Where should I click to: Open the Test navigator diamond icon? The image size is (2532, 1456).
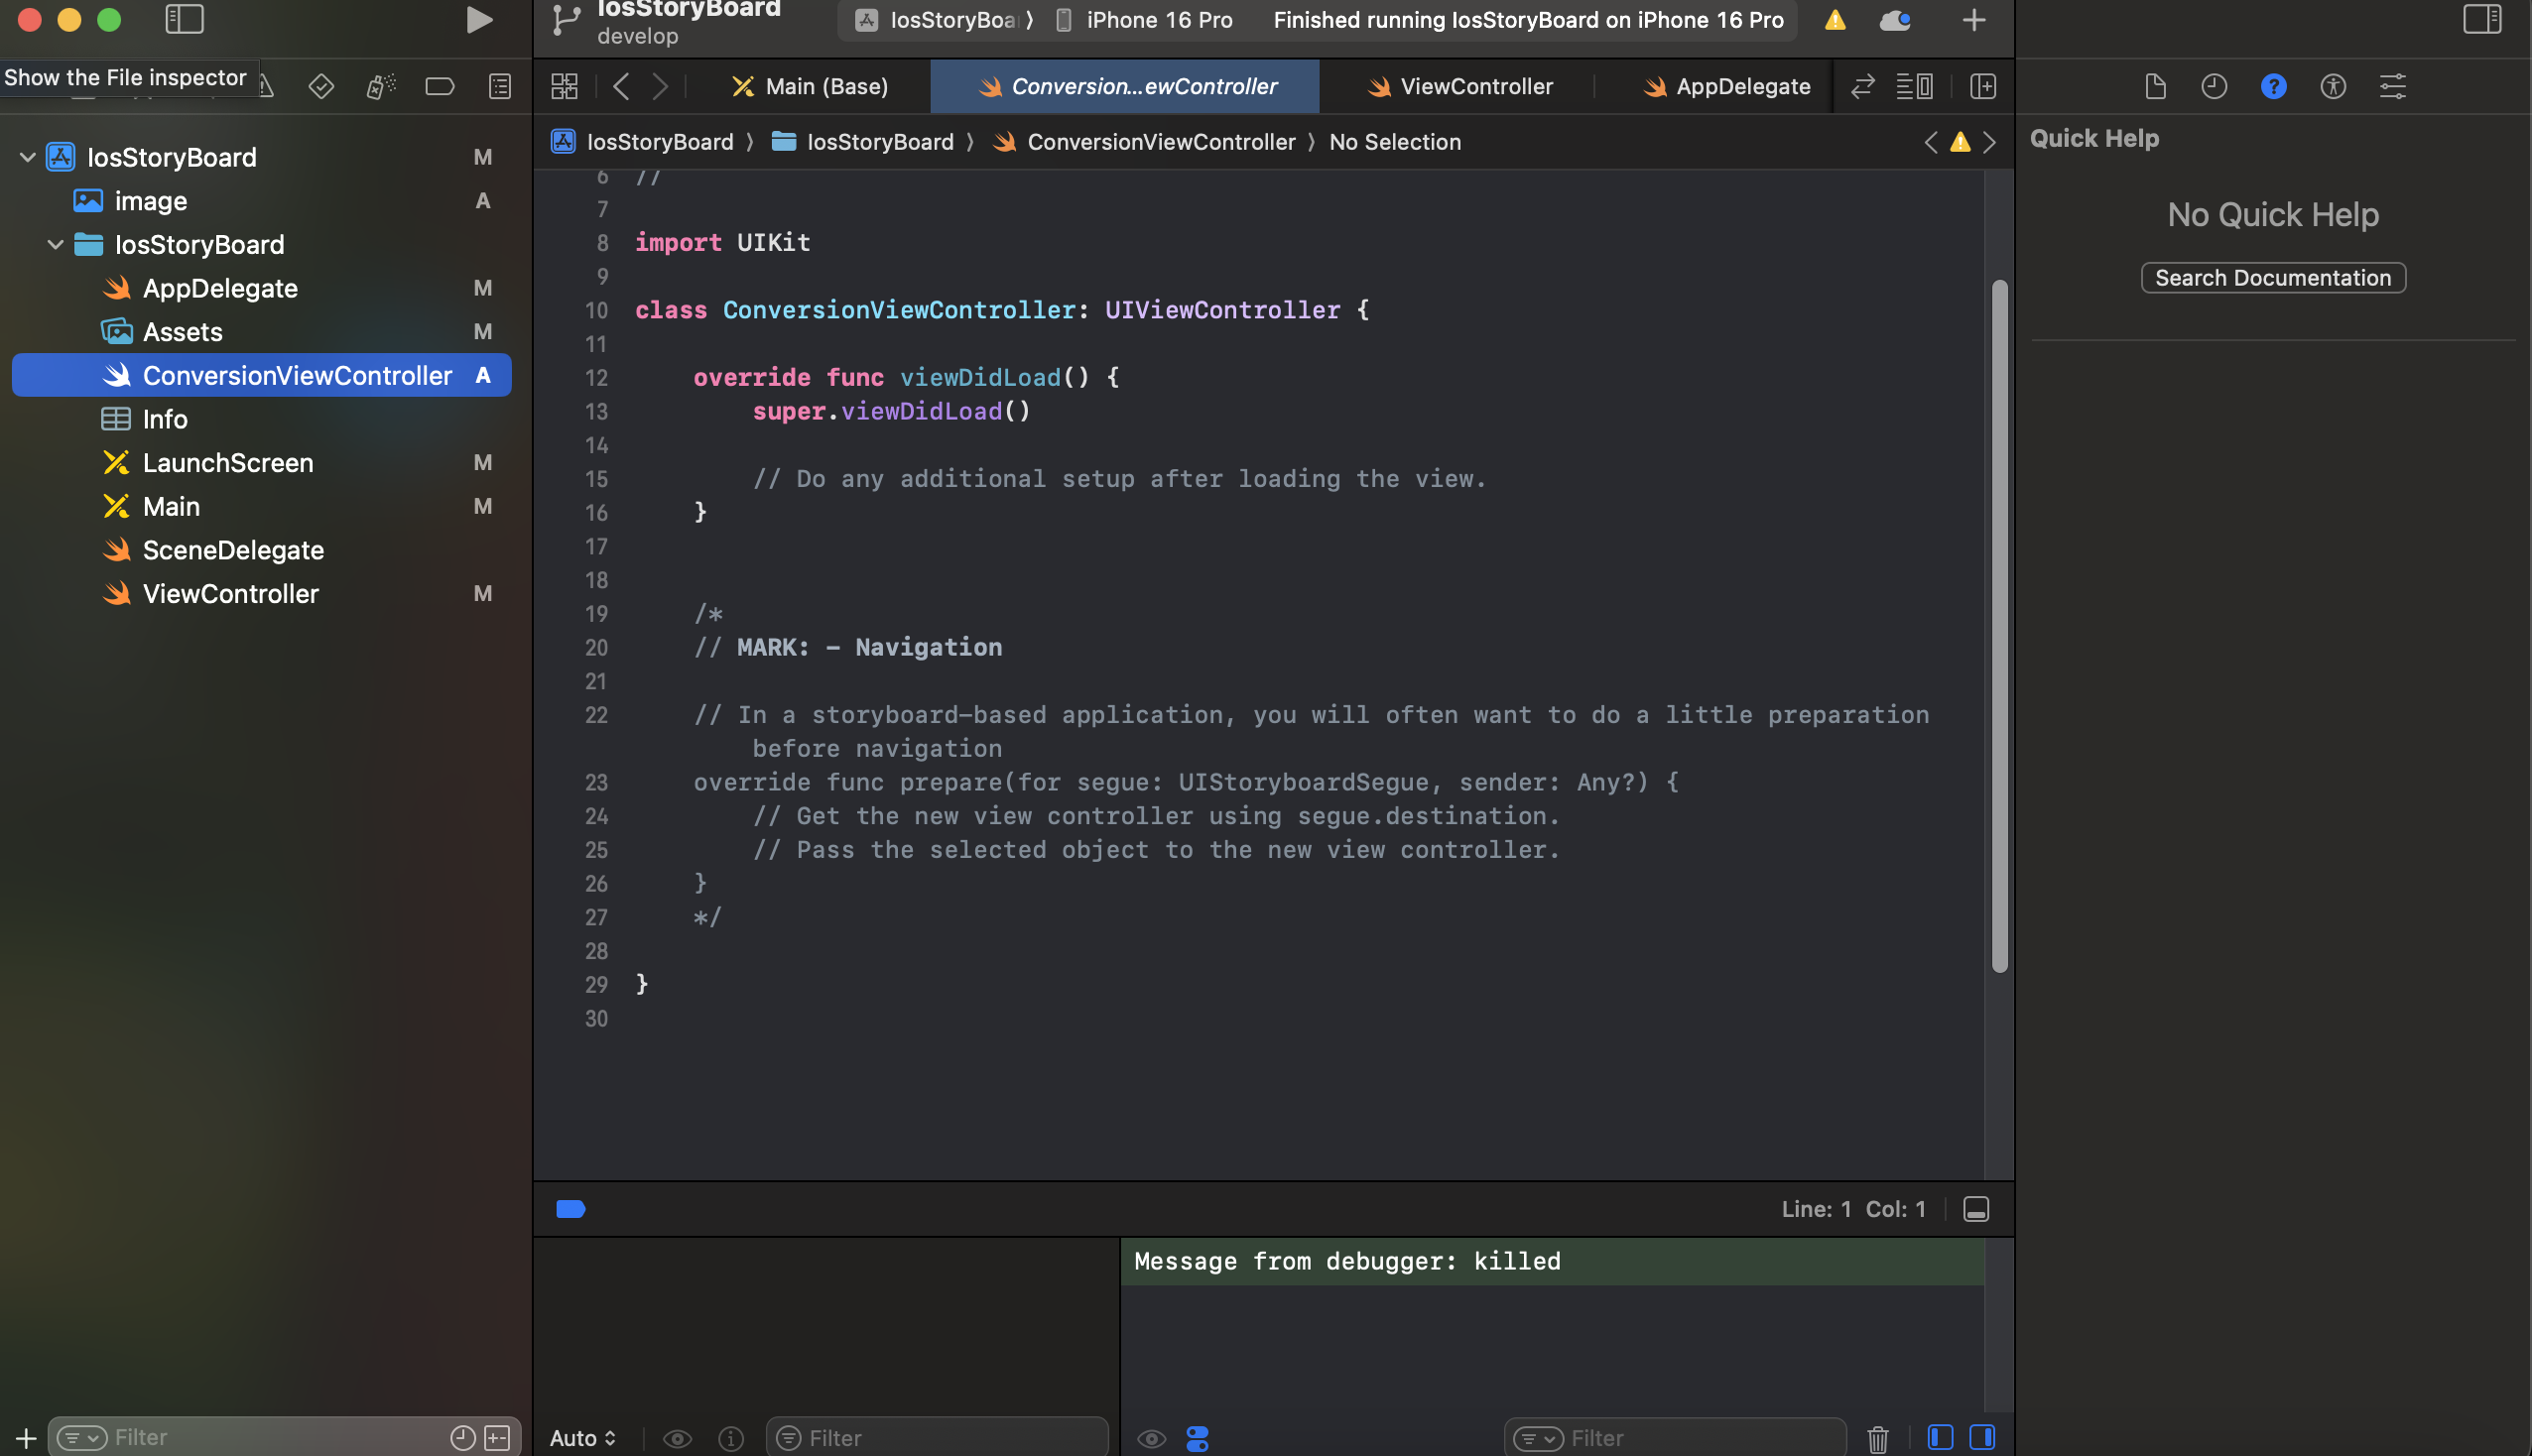click(321, 87)
